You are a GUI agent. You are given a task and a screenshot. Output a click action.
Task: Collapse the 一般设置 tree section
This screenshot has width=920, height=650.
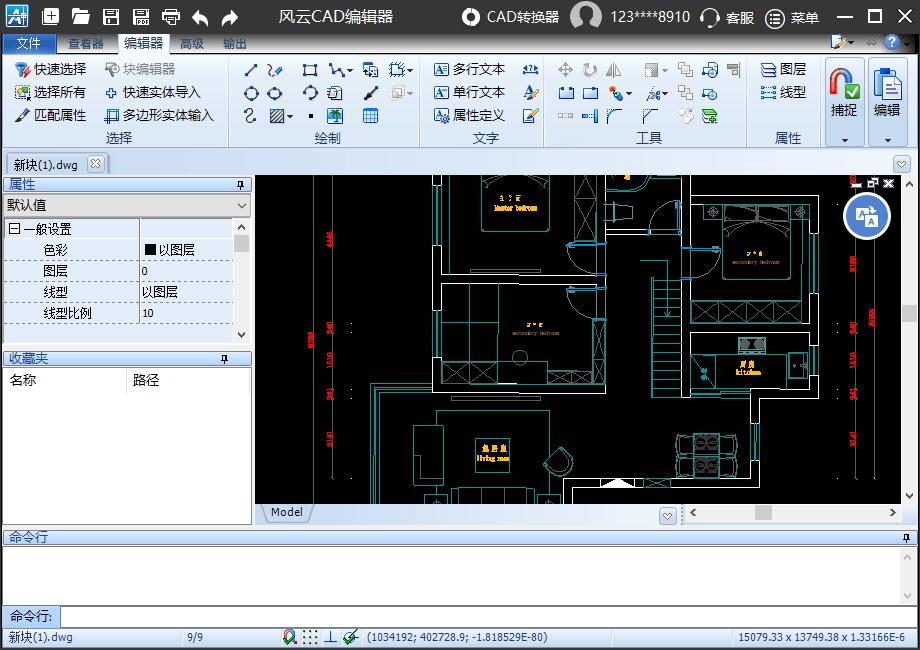(x=14, y=229)
